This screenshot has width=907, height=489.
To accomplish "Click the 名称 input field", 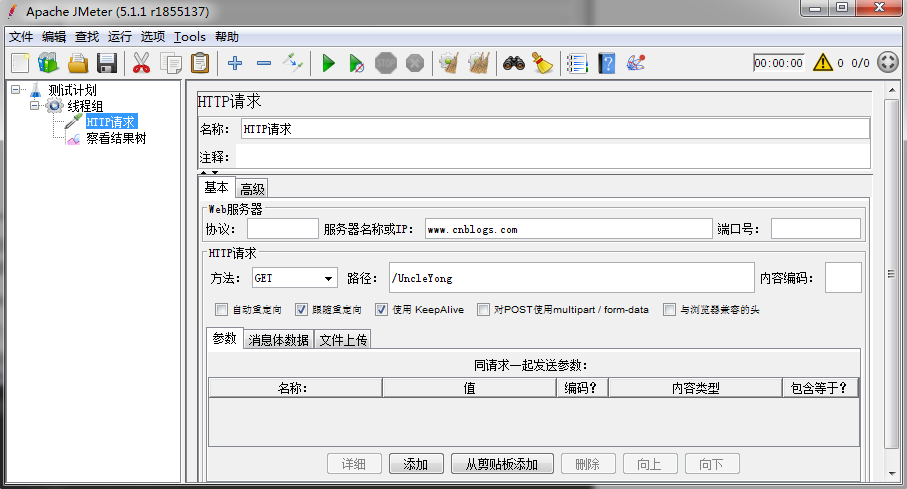I will [x=555, y=129].
